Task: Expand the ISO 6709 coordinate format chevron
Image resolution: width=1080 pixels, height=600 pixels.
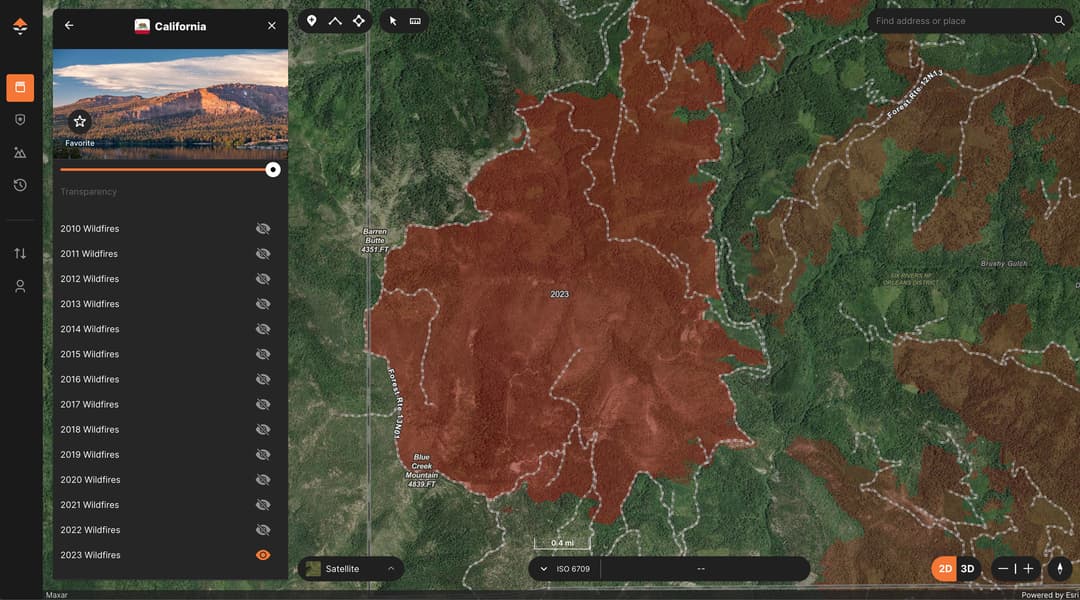Action: pos(543,569)
